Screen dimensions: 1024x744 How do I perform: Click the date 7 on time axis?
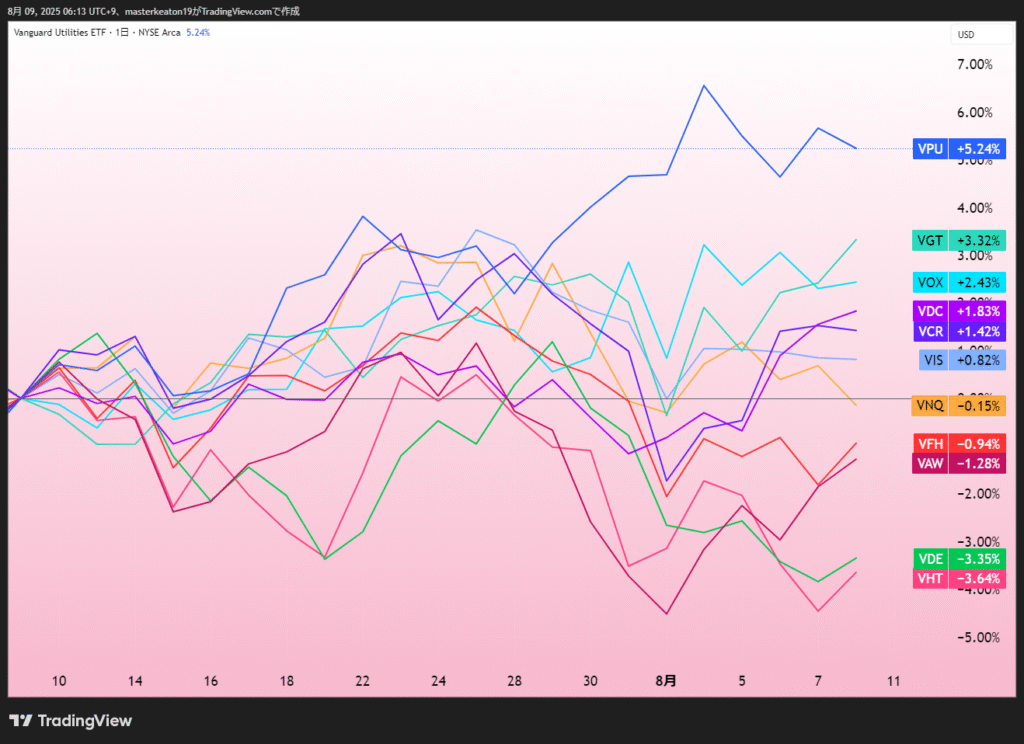(x=818, y=681)
